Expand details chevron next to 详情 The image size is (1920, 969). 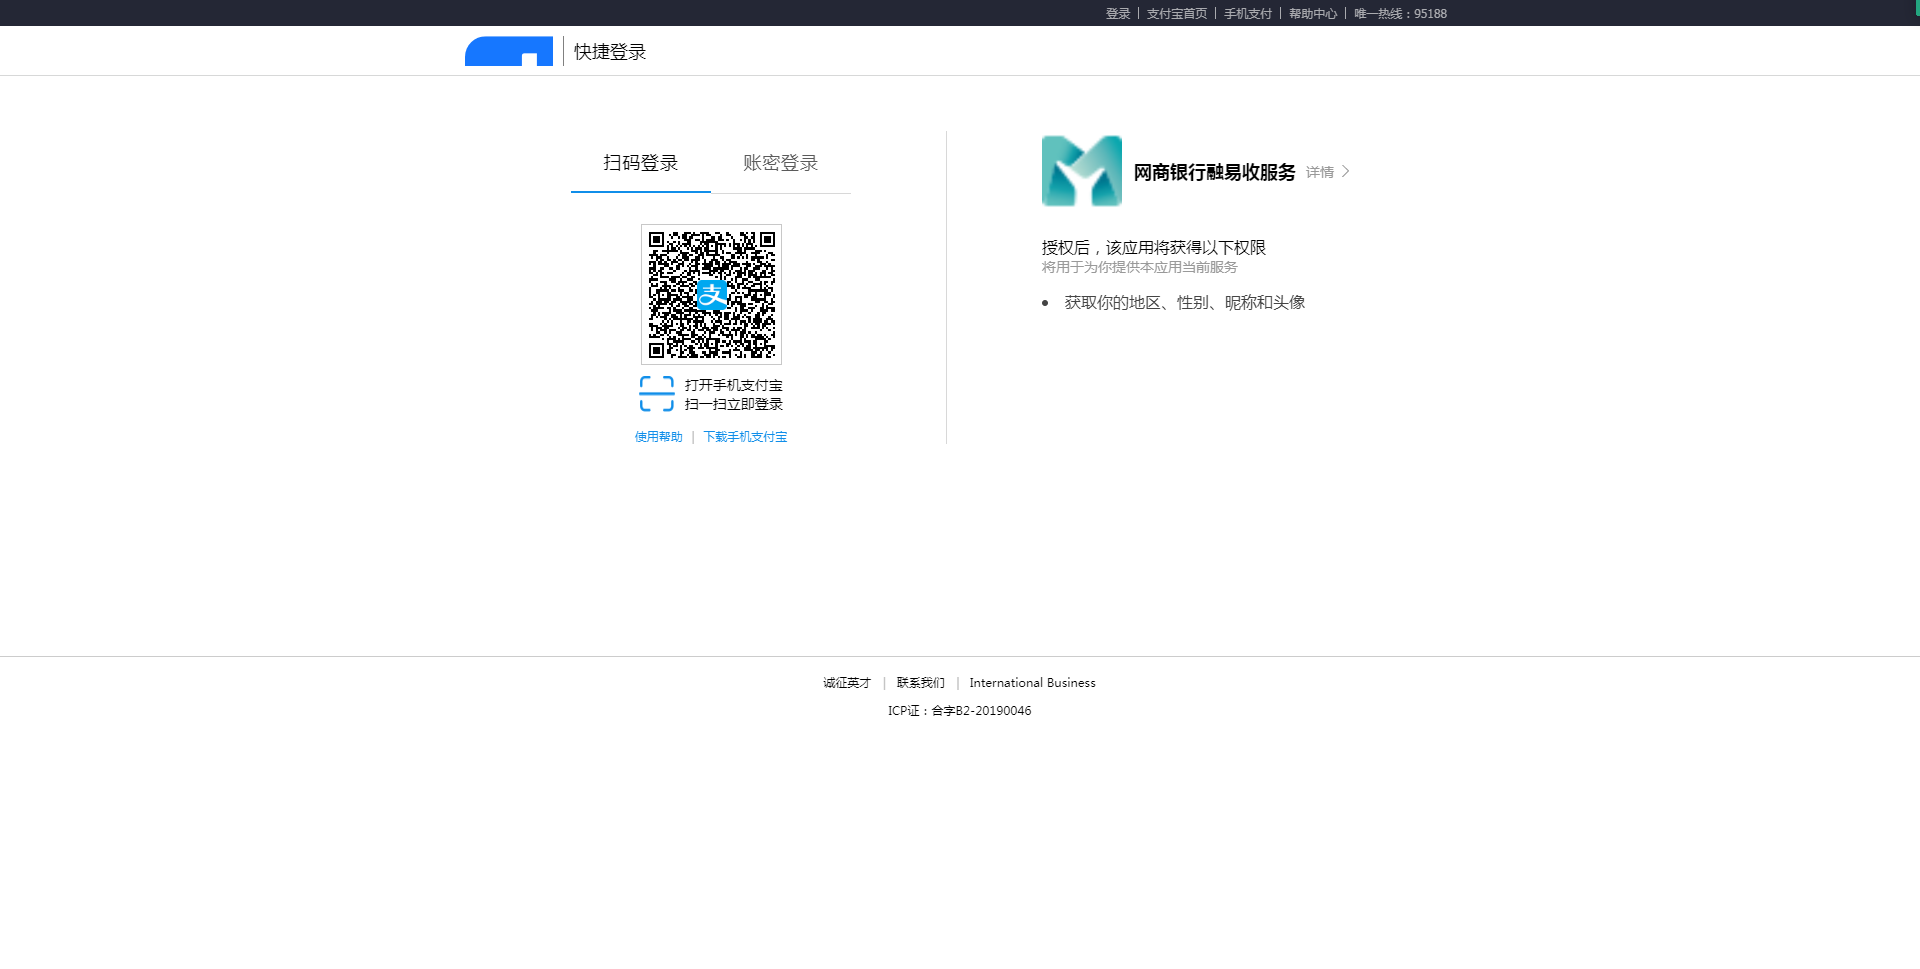pyautogui.click(x=1346, y=172)
